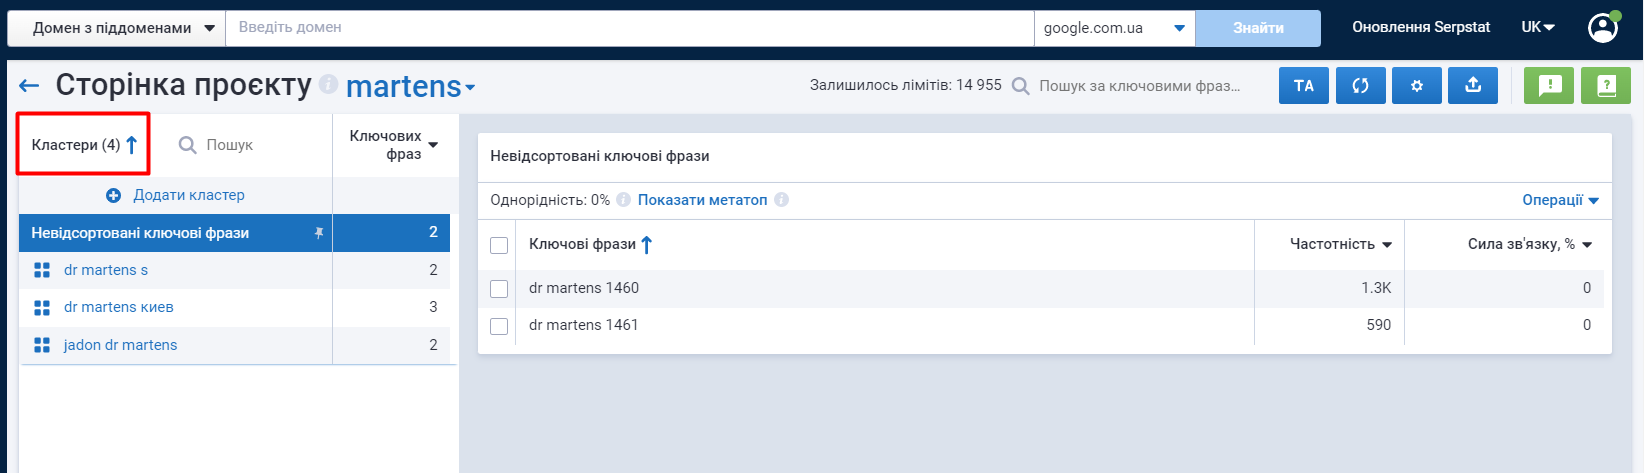Click the export upload icon button
Viewport: 1644px width, 473px height.
[x=1472, y=86]
